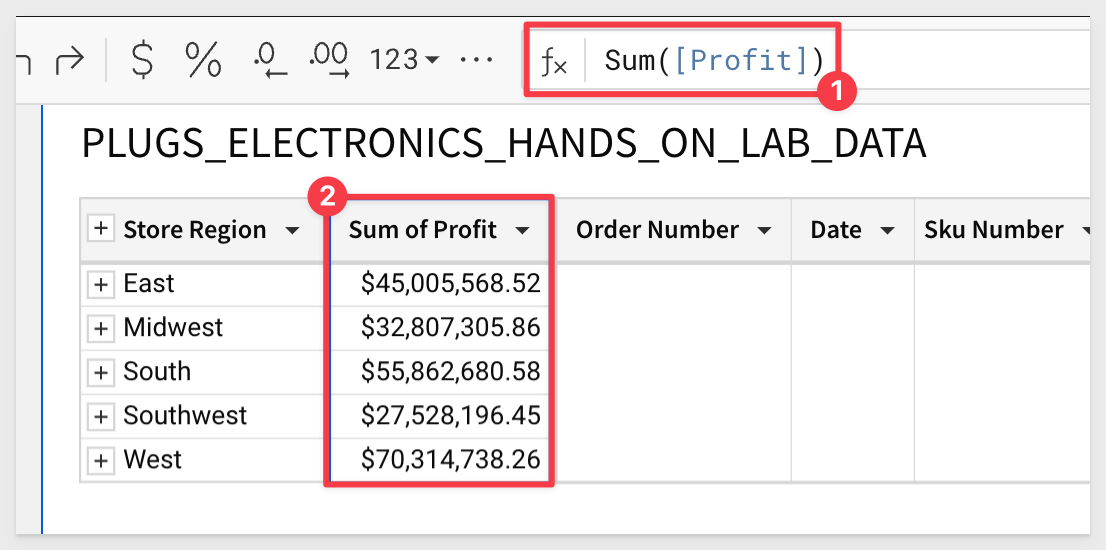Open the 123 number format dropdown
Screen dimensions: 1106x550
(404, 61)
